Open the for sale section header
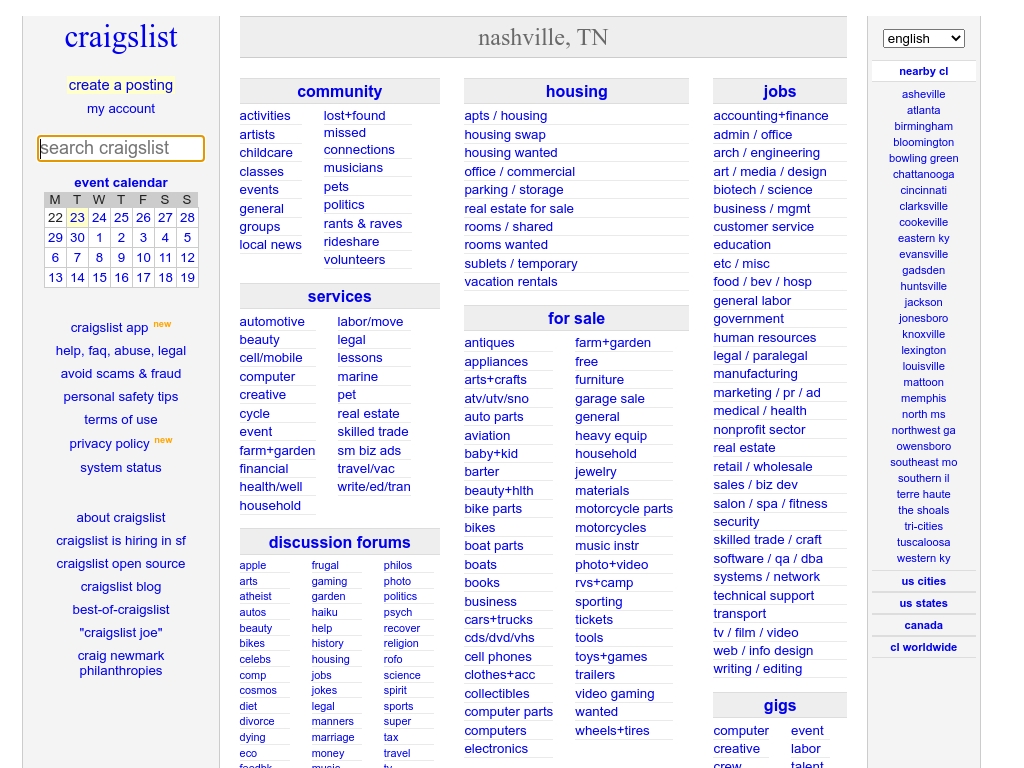 pos(577,319)
